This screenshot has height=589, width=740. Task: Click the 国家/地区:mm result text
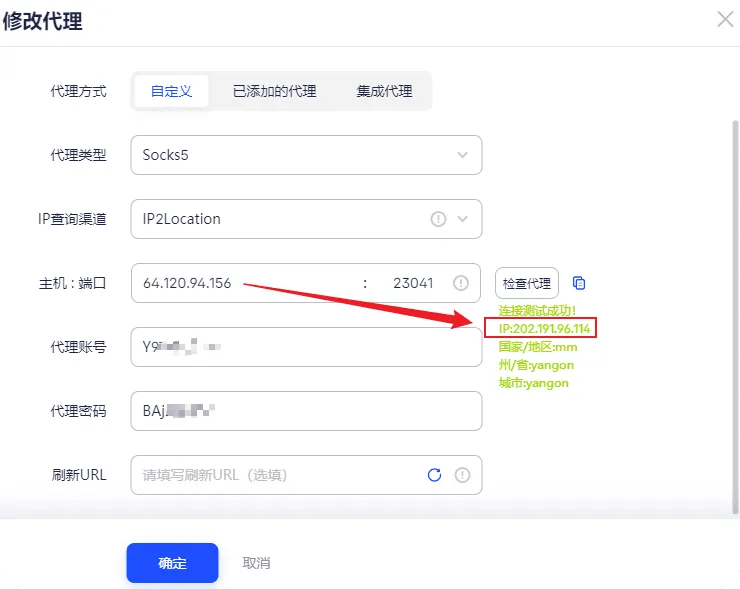click(538, 347)
